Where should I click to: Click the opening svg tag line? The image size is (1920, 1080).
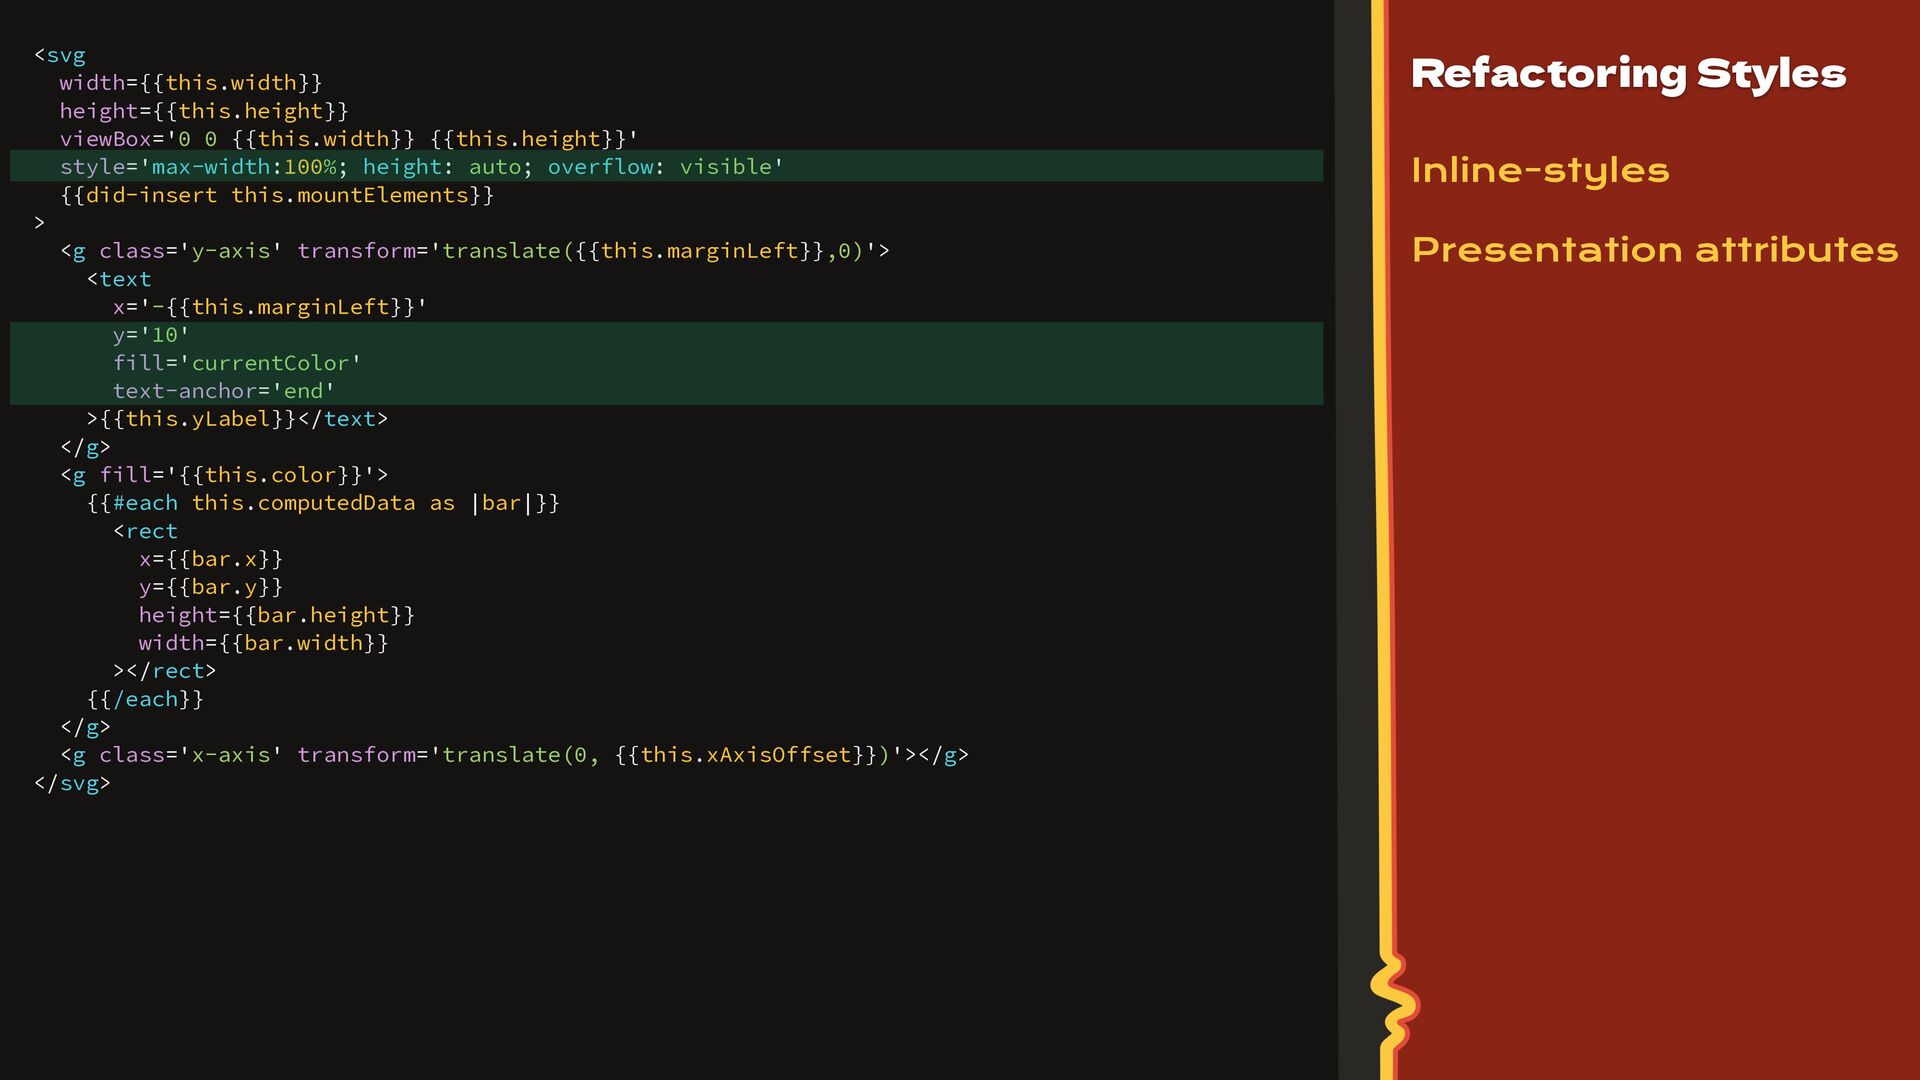pos(60,55)
